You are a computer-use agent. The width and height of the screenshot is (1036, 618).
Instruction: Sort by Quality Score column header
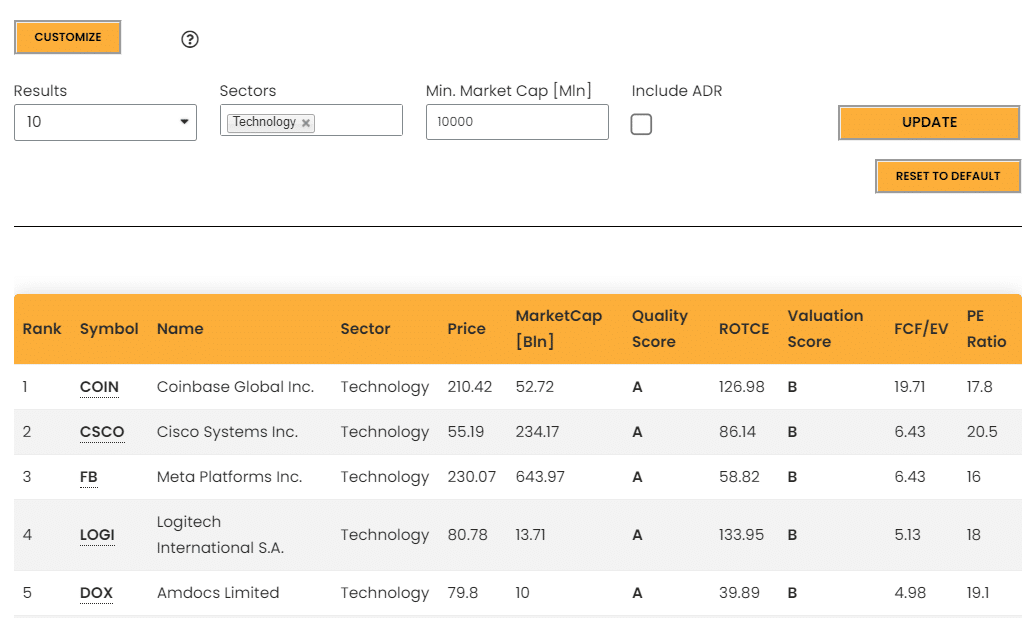(x=660, y=328)
